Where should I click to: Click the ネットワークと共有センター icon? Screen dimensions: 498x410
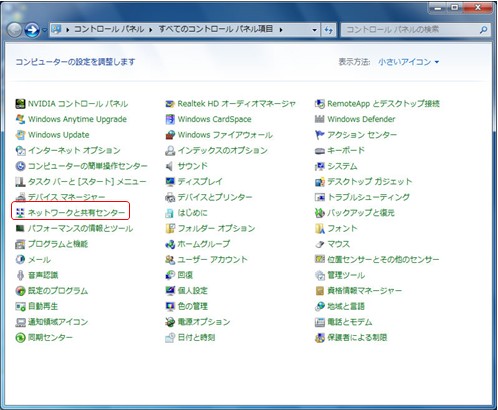click(x=20, y=212)
